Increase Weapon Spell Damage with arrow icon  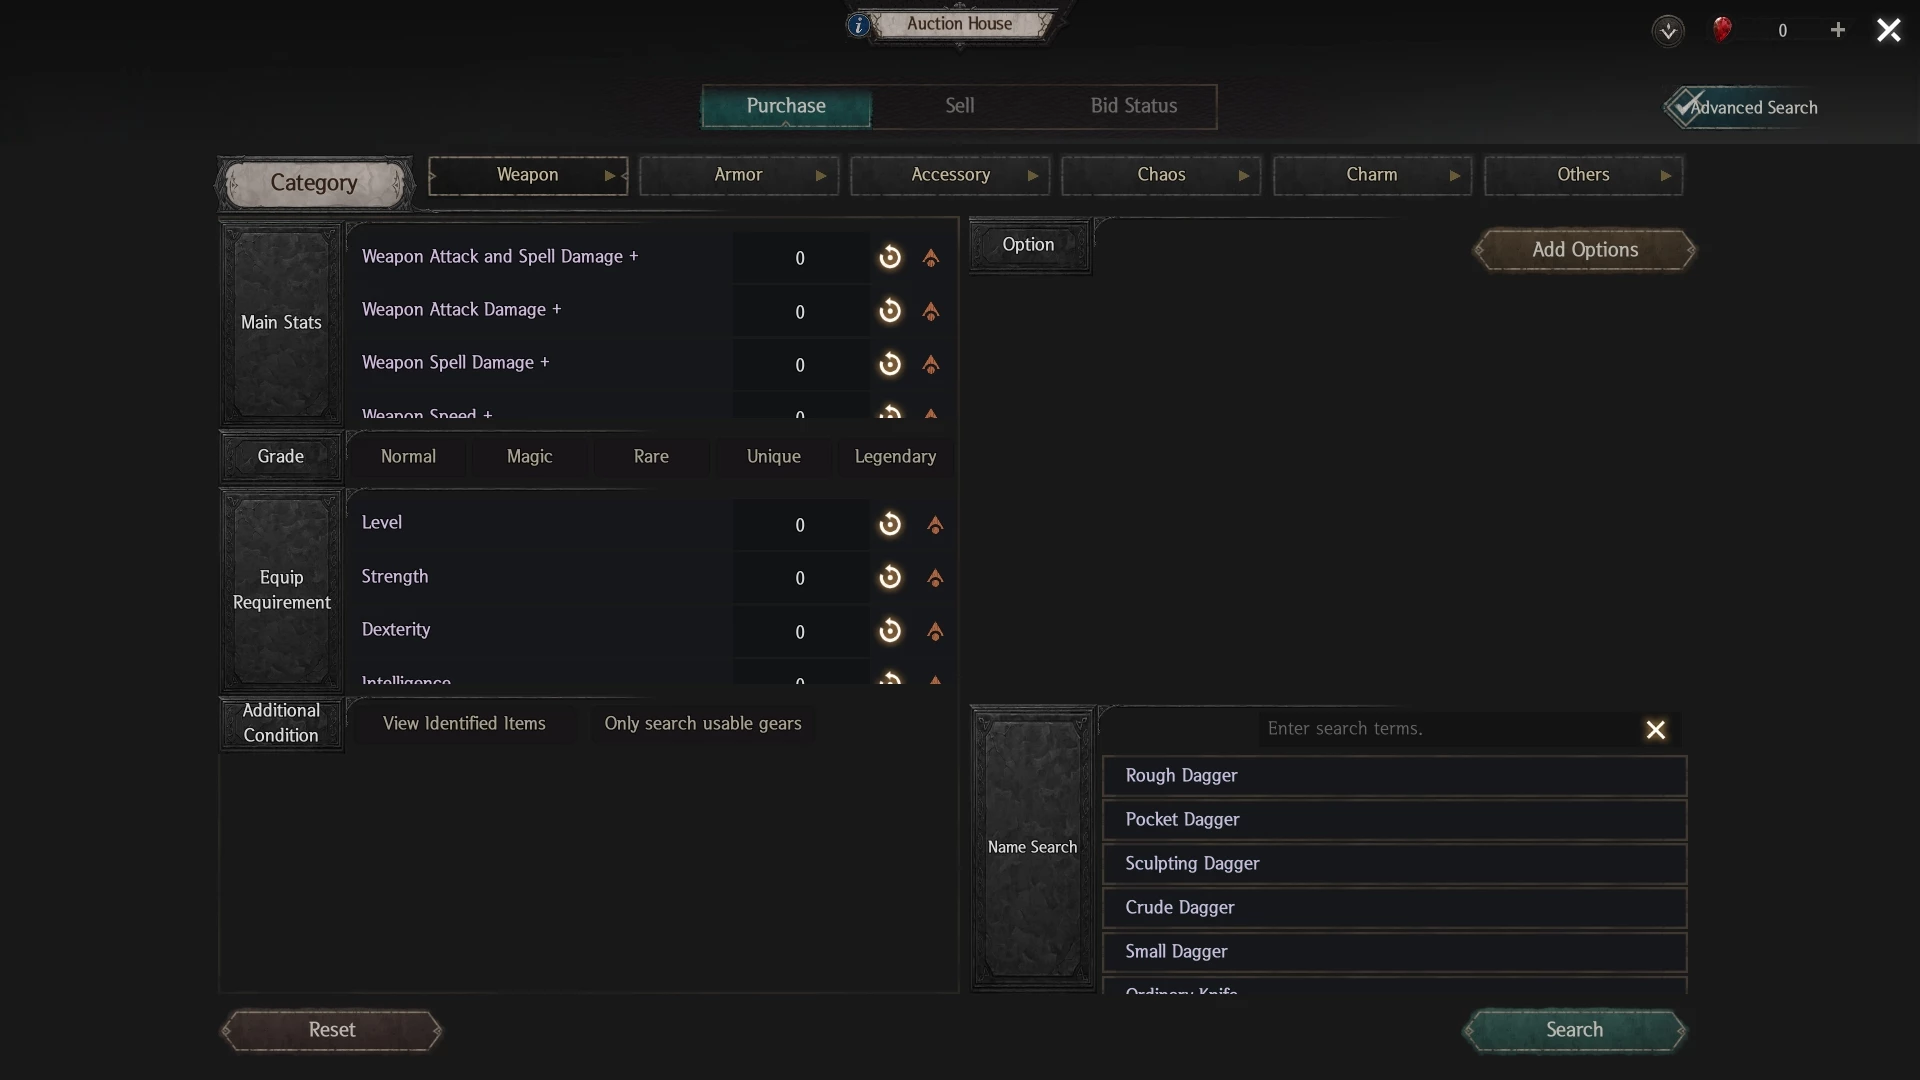tap(931, 365)
